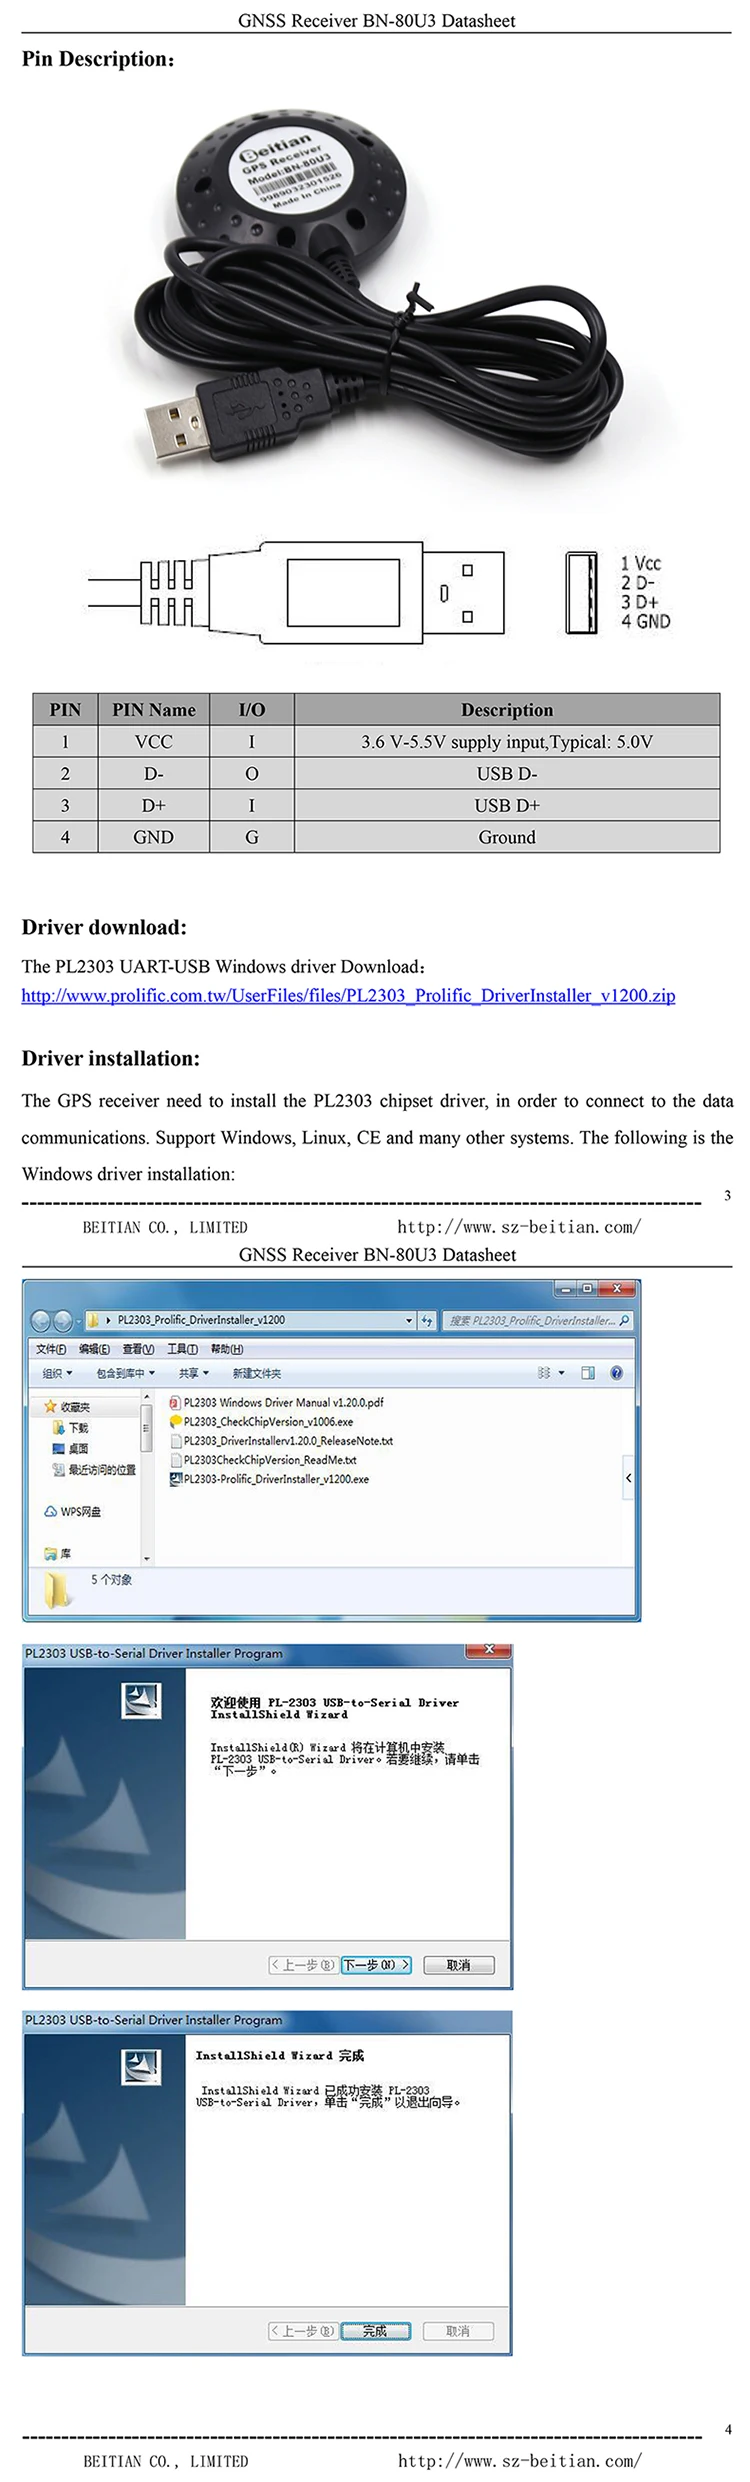Click the folder icon in the details pane
750x2482 pixels.
[57, 1588]
